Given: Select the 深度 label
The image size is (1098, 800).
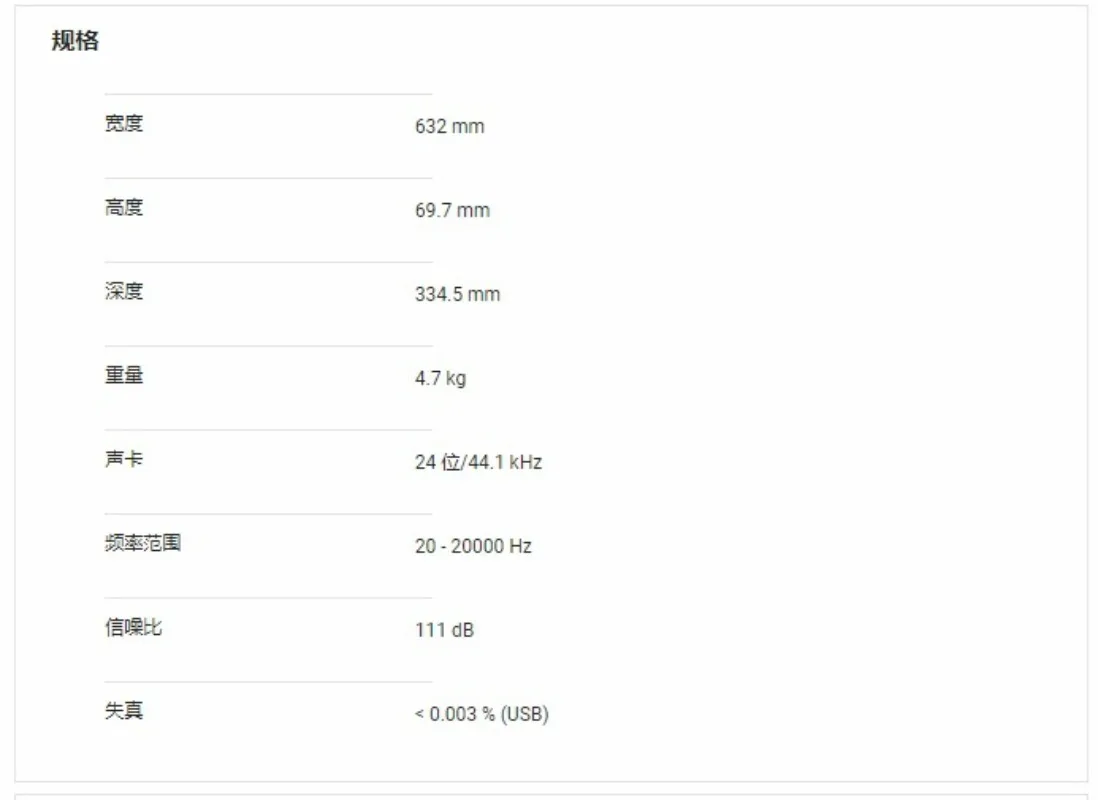Looking at the screenshot, I should [x=124, y=291].
